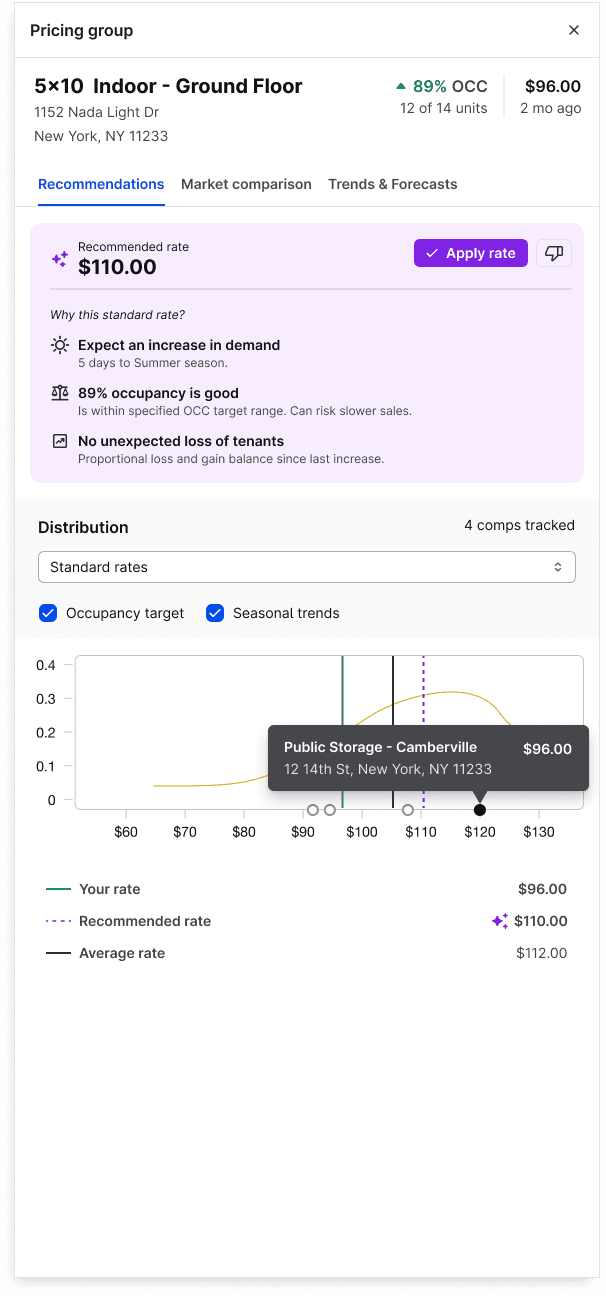This screenshot has height=1296, width=606.
Task: Select the Recommendations tab
Action: [x=101, y=184]
